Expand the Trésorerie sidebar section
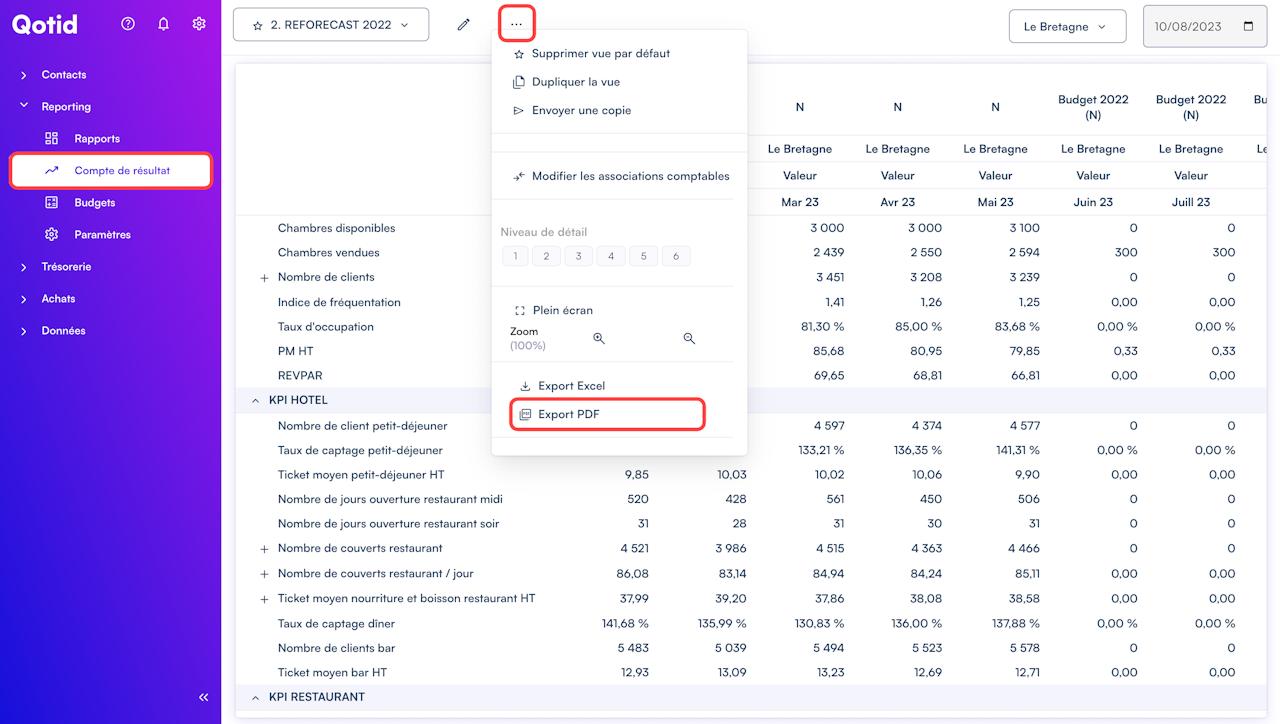Screen dimensions: 1280x724 point(66,267)
